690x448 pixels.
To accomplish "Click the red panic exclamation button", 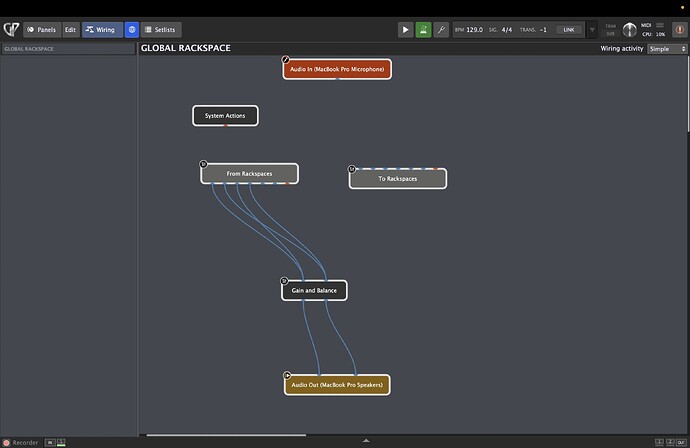I will tap(679, 29).
